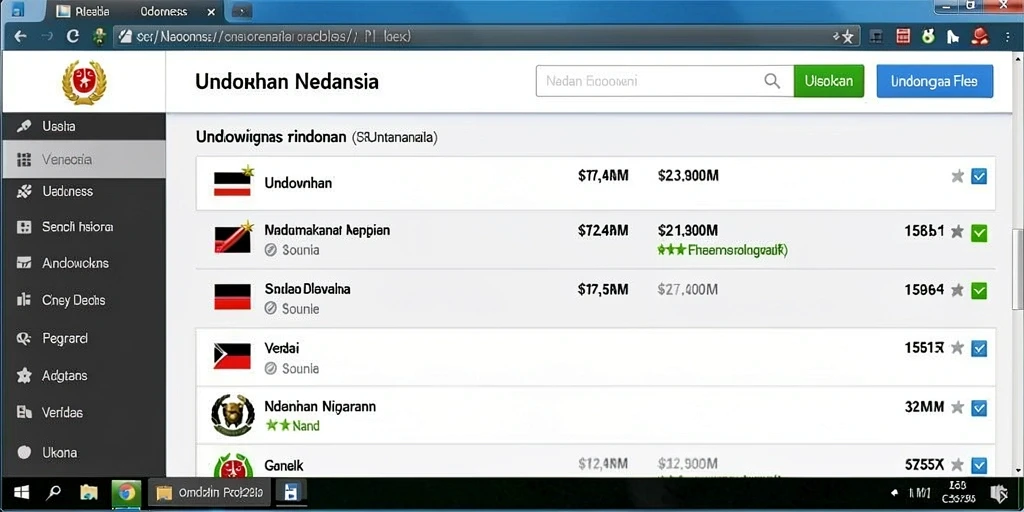Click the $21,300M value

pos(688,231)
